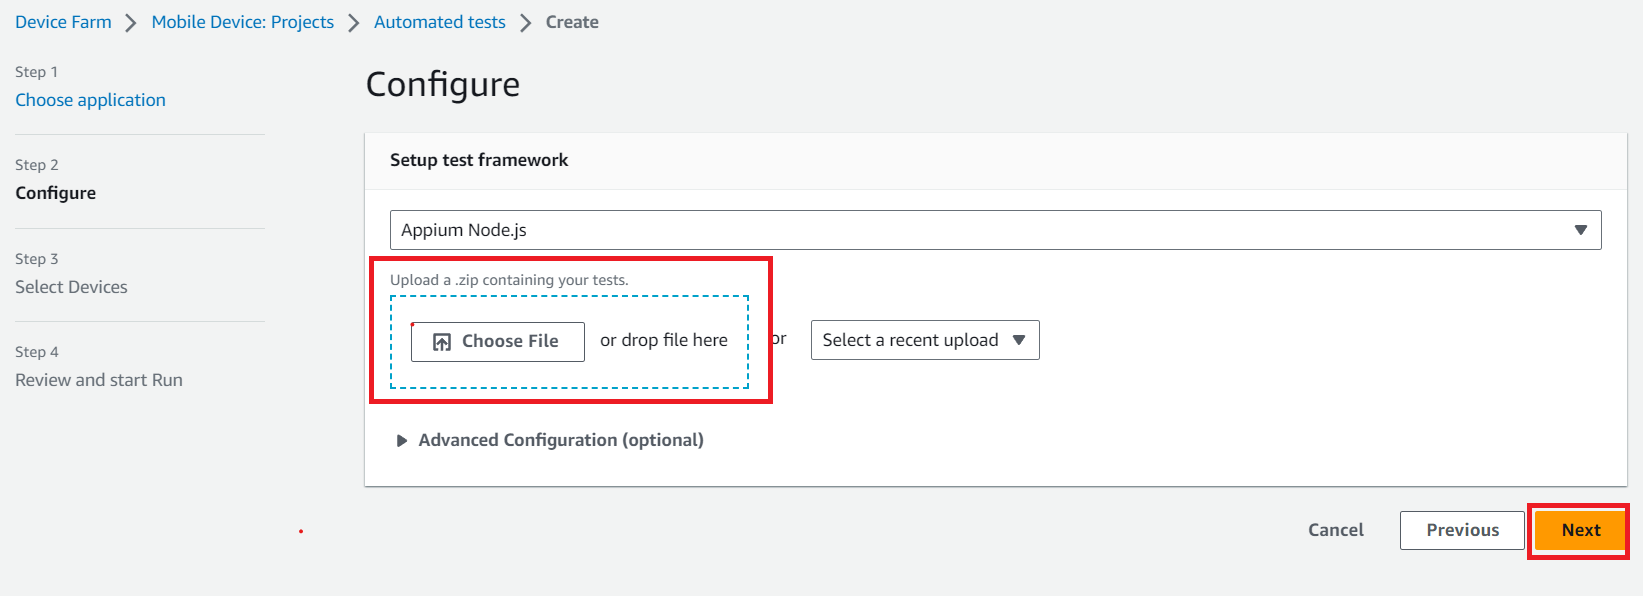Select the Configure step in sidebar

[x=56, y=193]
